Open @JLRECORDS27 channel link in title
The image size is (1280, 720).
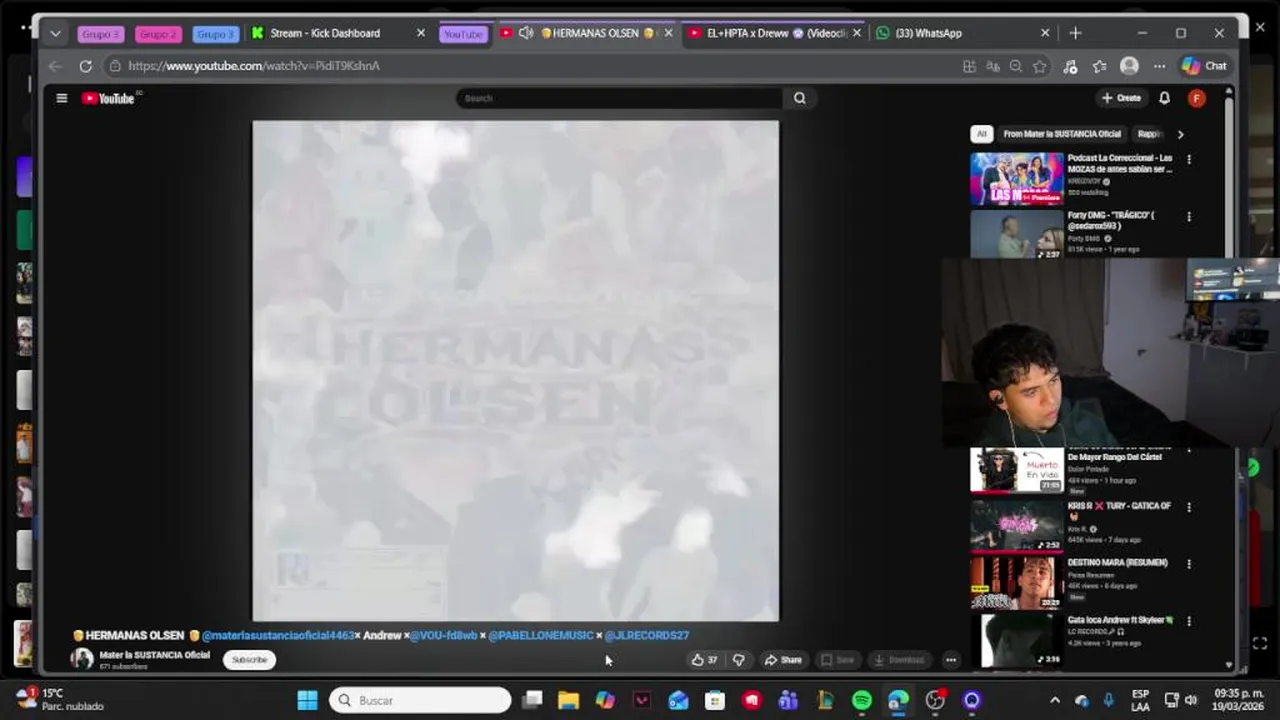(x=647, y=635)
